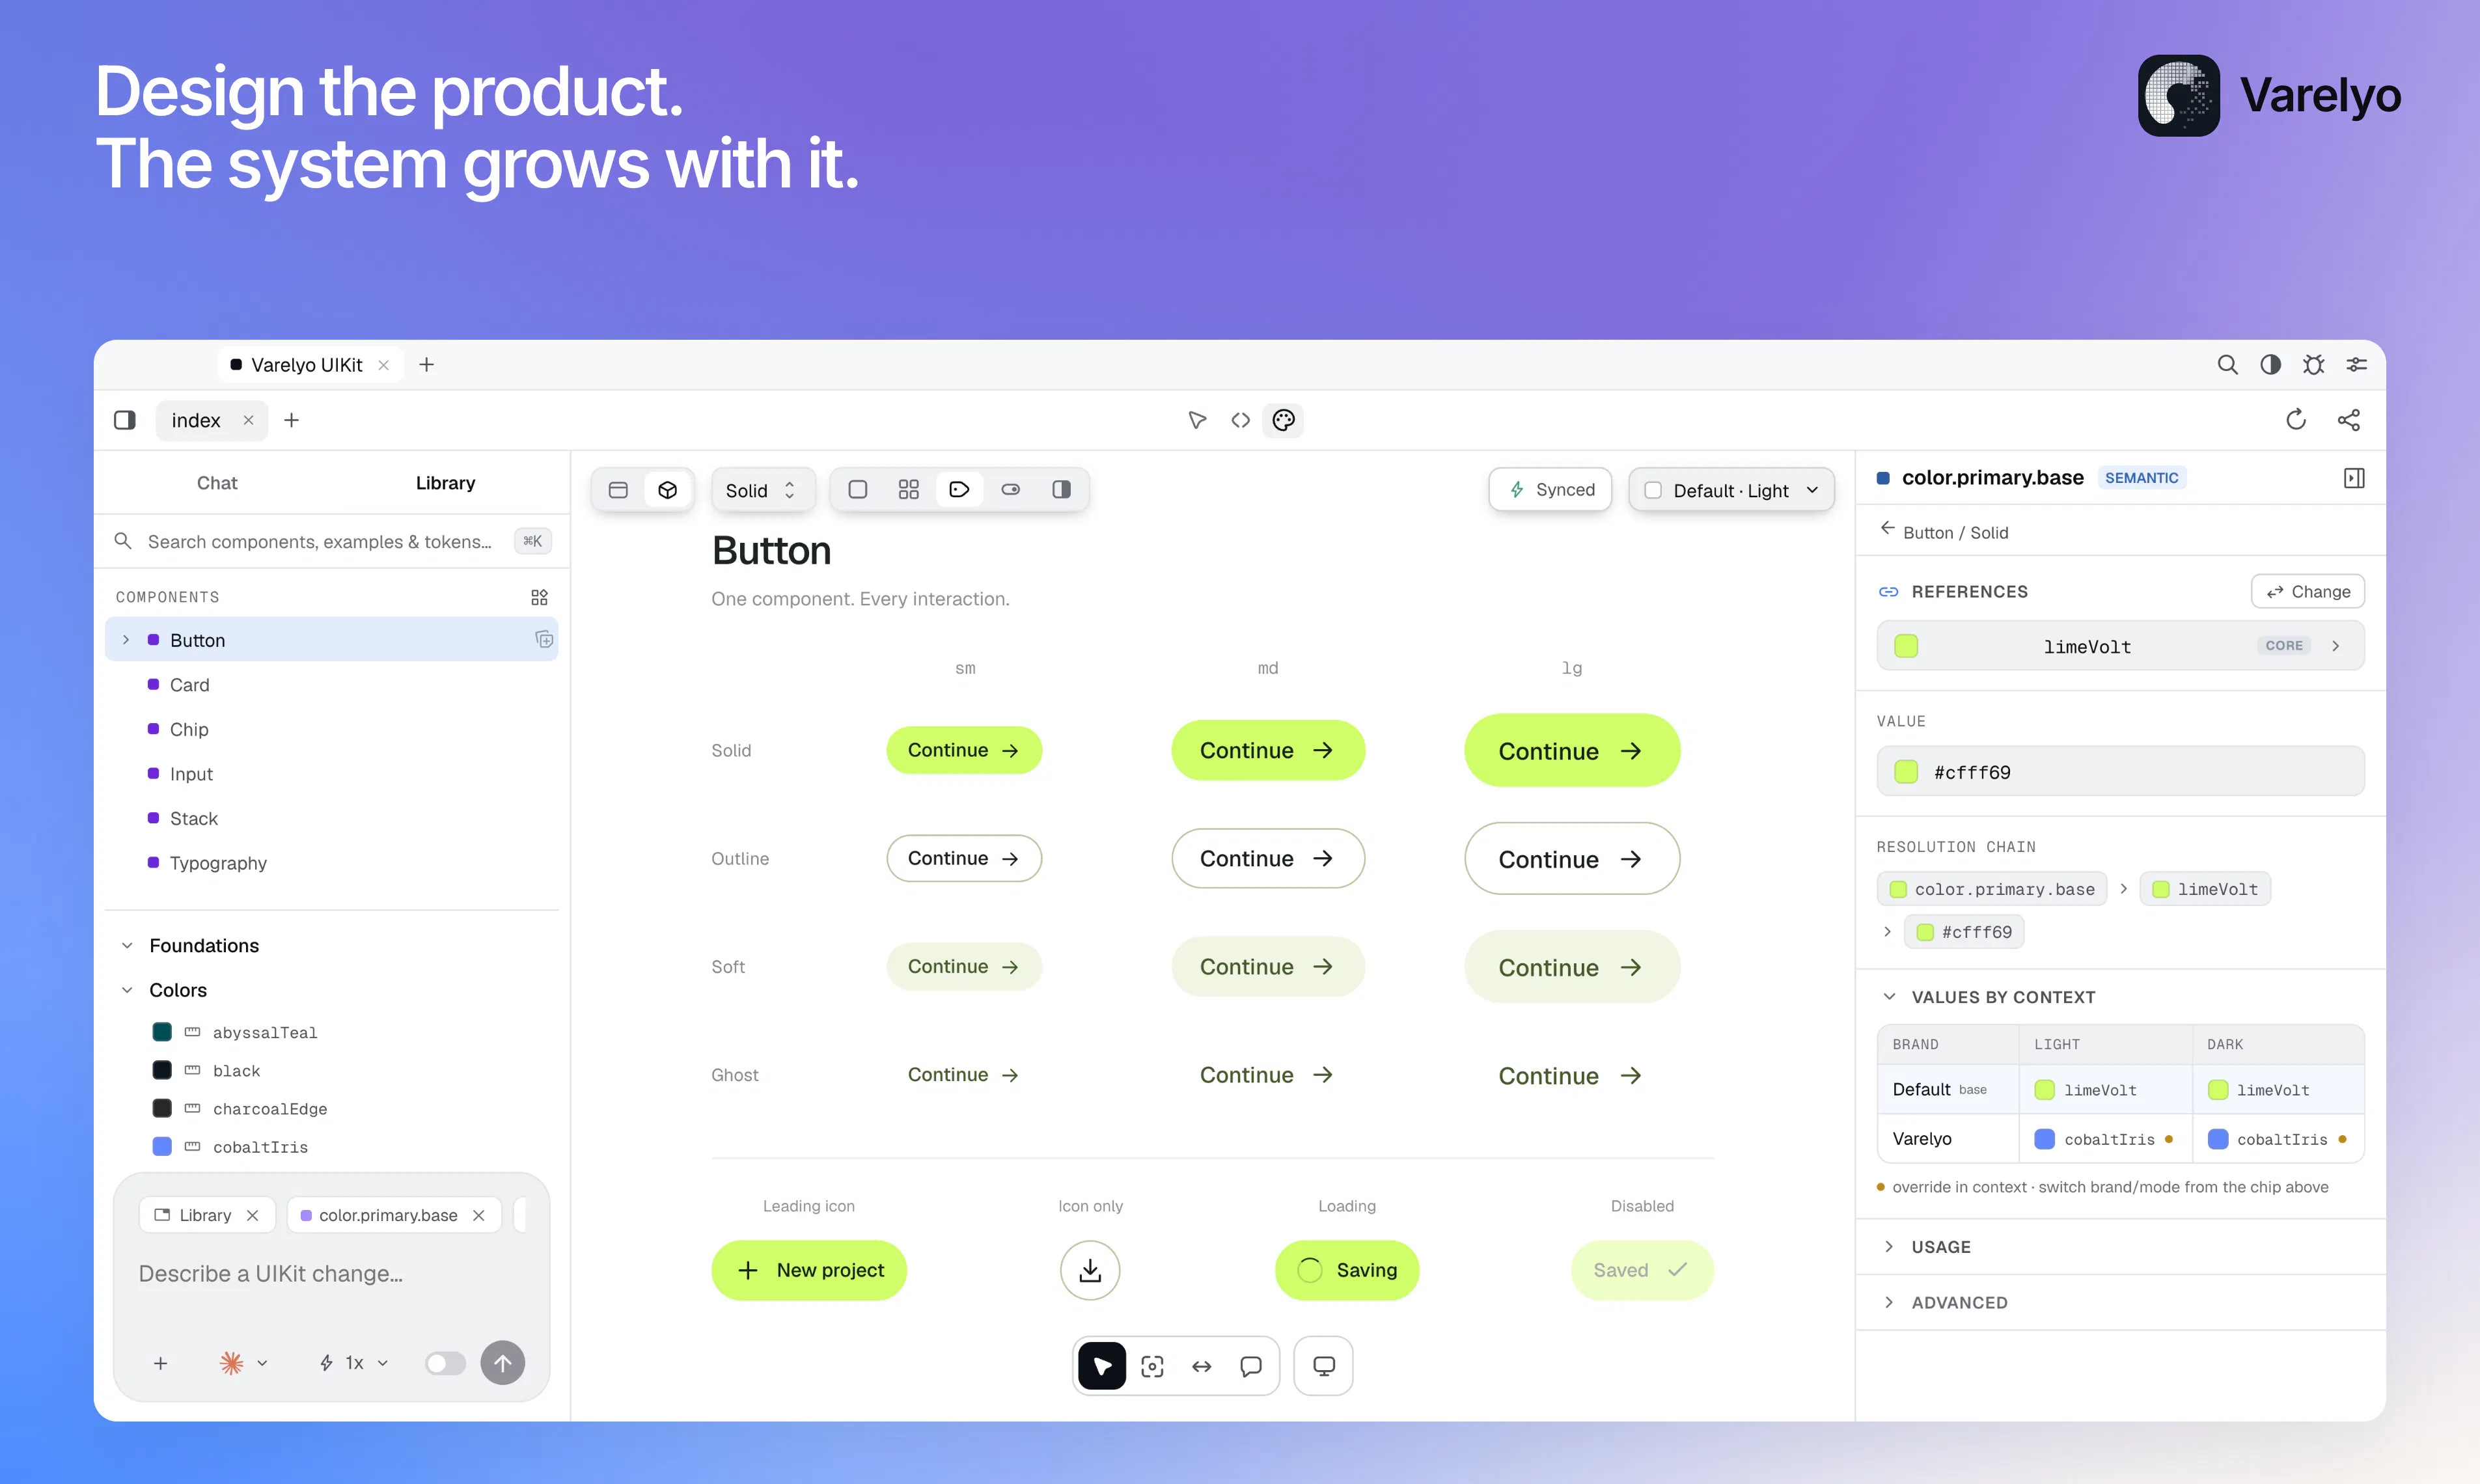Remove the Library chip from composer
Viewport: 2480px width, 1484px height.
(253, 1215)
